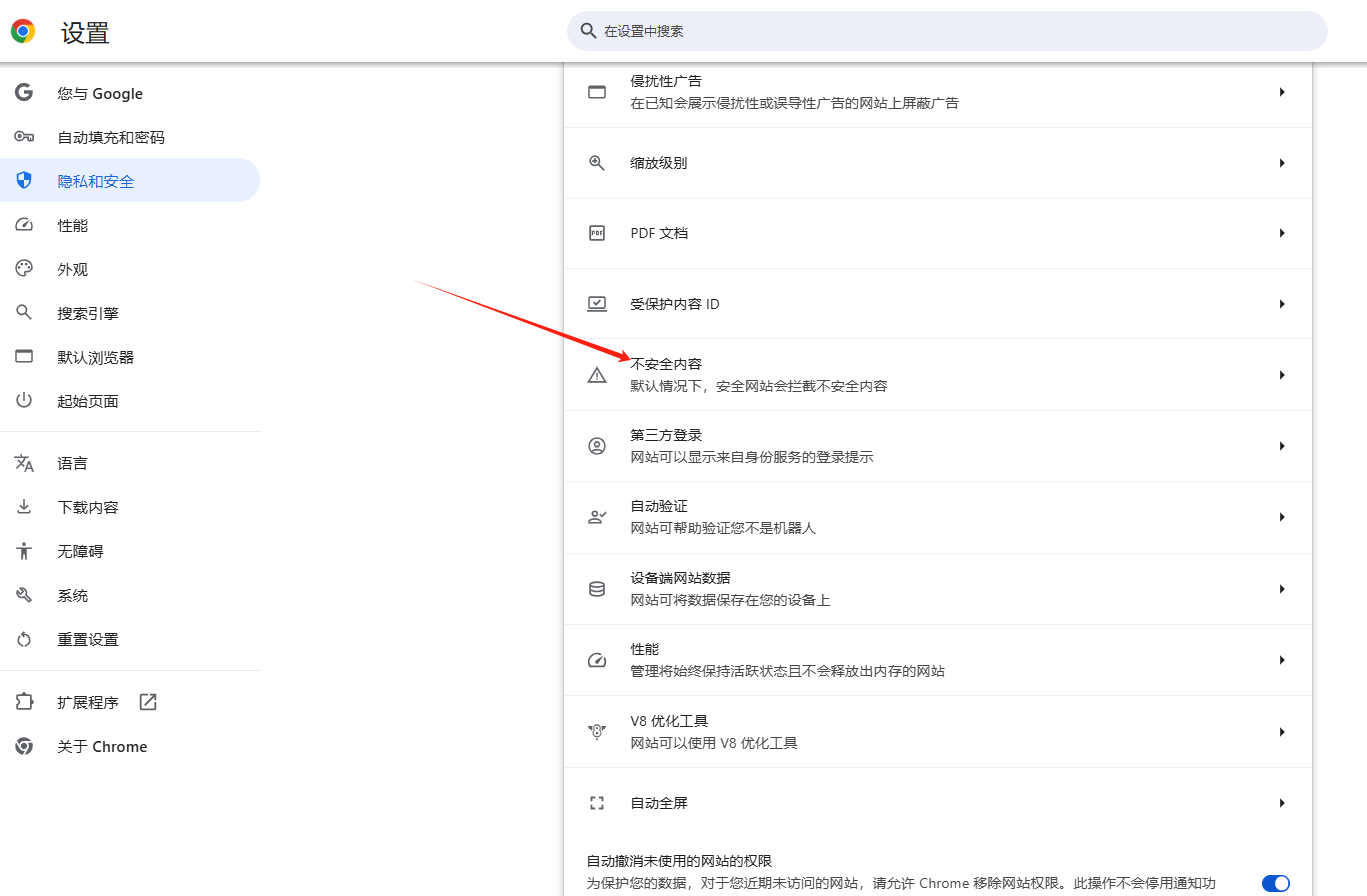Expand the 受保护内容 ID row arrow
This screenshot has height=896, width=1367.
click(x=1282, y=304)
